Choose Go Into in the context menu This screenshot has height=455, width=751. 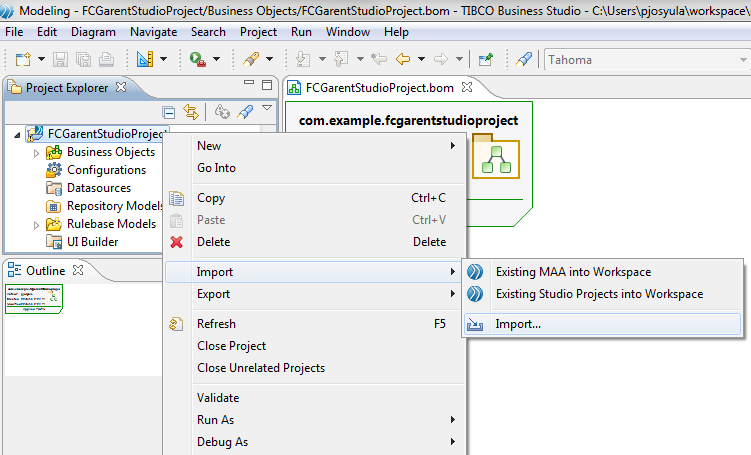pos(314,168)
